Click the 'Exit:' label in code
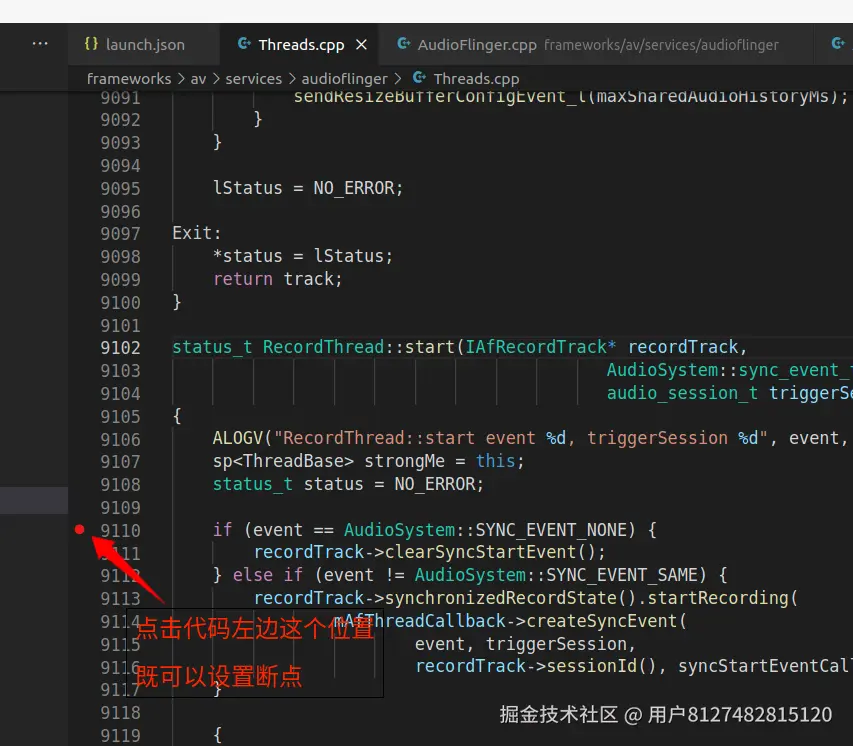 (196, 233)
